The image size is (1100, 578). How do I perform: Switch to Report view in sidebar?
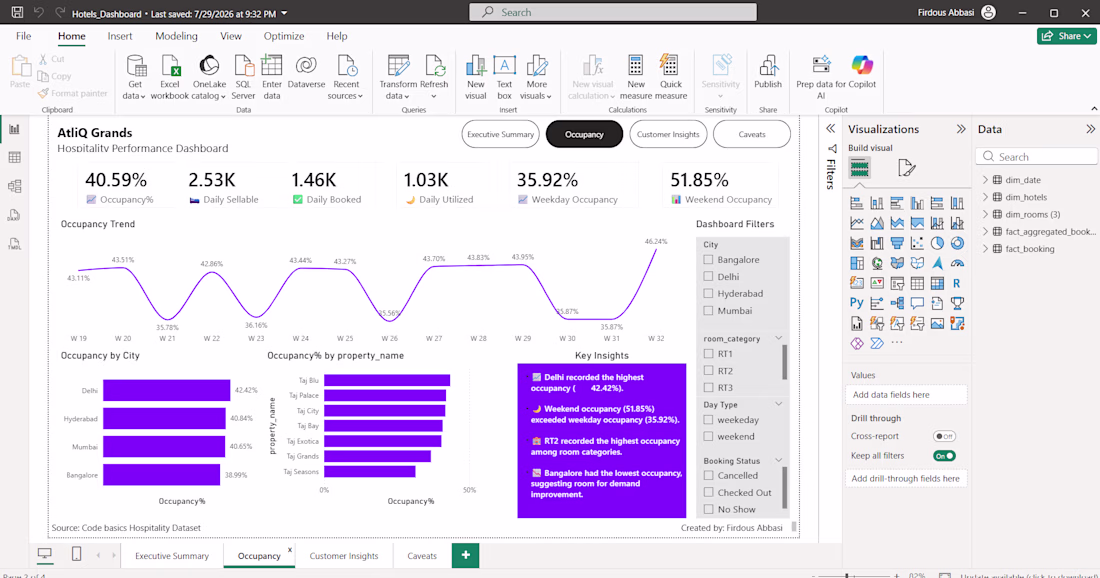pyautogui.click(x=14, y=129)
